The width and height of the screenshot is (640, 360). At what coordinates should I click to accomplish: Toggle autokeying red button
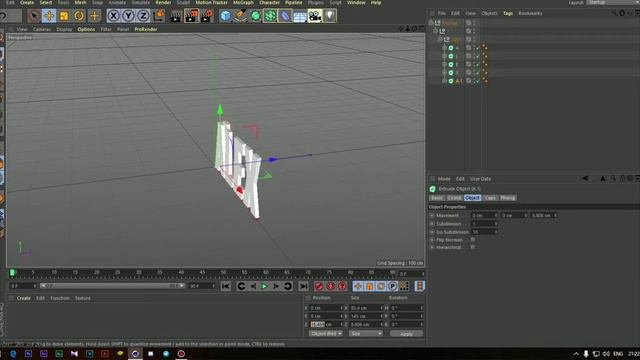(x=331, y=287)
